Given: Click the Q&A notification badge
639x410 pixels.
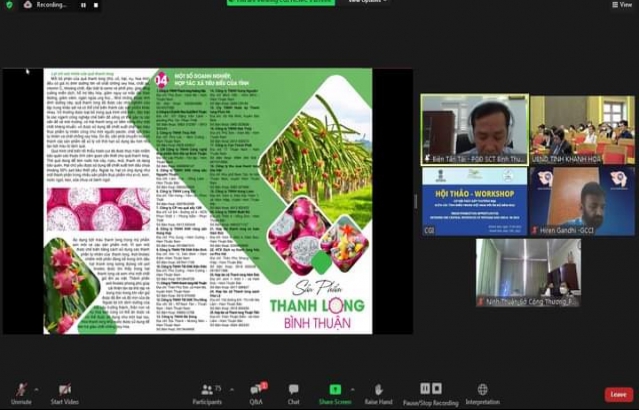Looking at the screenshot, I should (x=264, y=385).
